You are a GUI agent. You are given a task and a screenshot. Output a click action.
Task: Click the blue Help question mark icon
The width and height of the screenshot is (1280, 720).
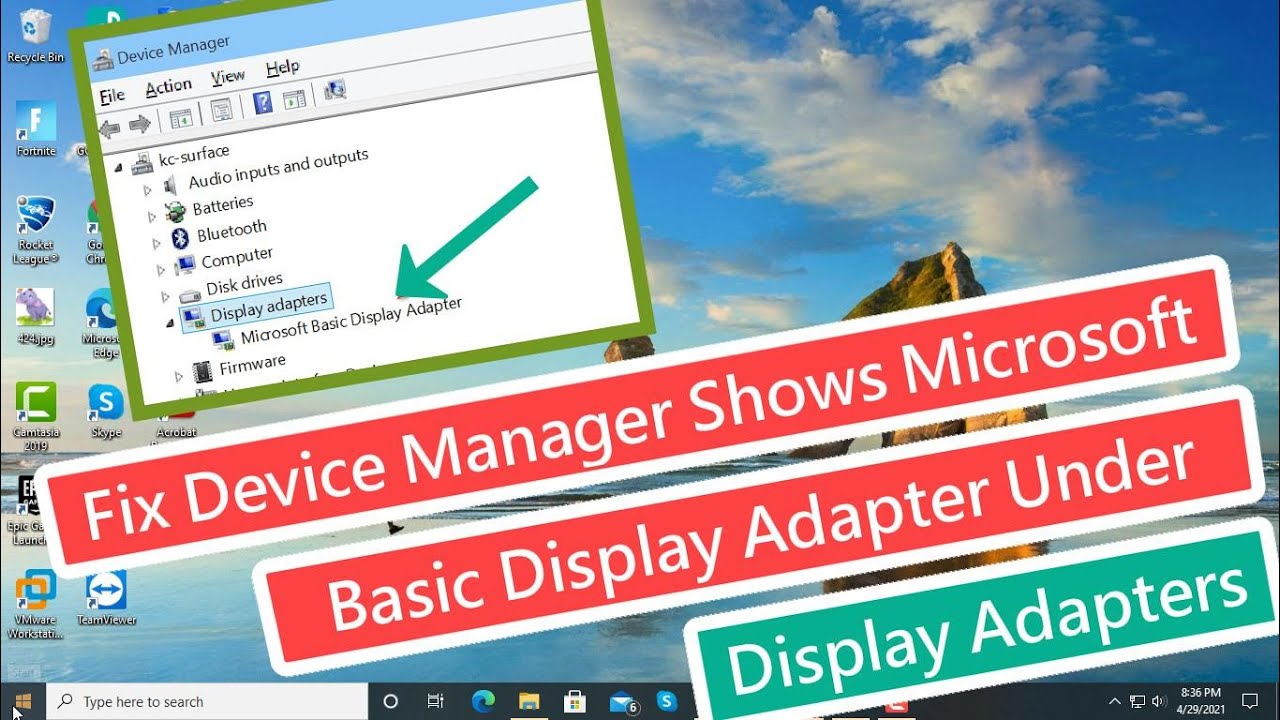point(262,102)
